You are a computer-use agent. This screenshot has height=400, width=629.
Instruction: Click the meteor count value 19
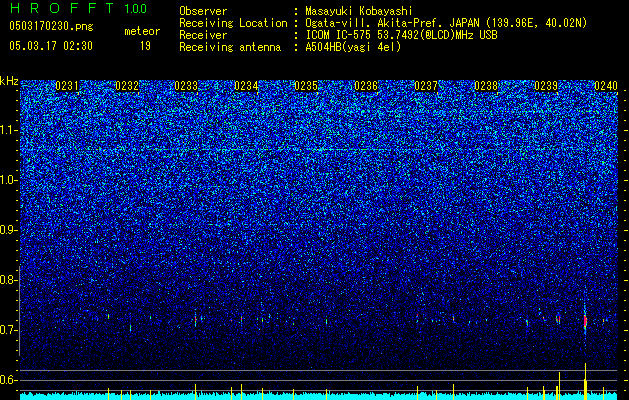click(x=145, y=46)
